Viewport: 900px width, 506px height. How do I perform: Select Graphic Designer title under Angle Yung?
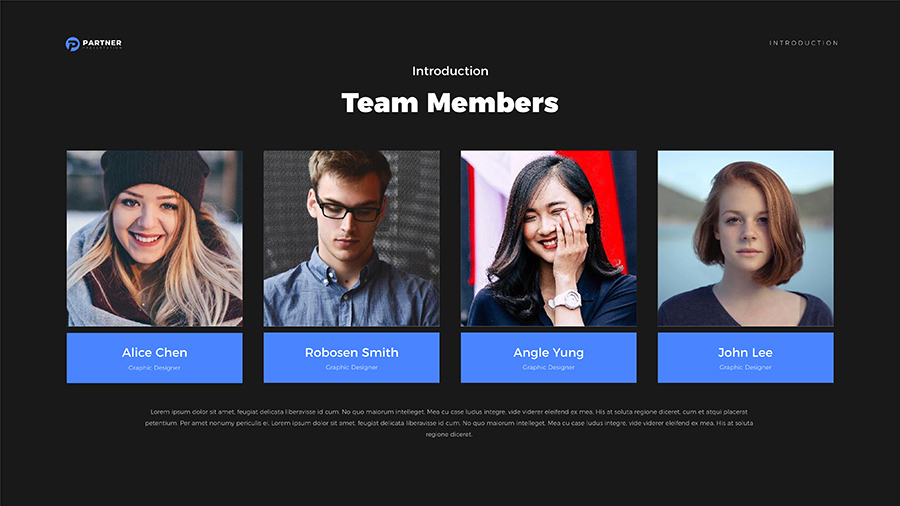(549, 367)
